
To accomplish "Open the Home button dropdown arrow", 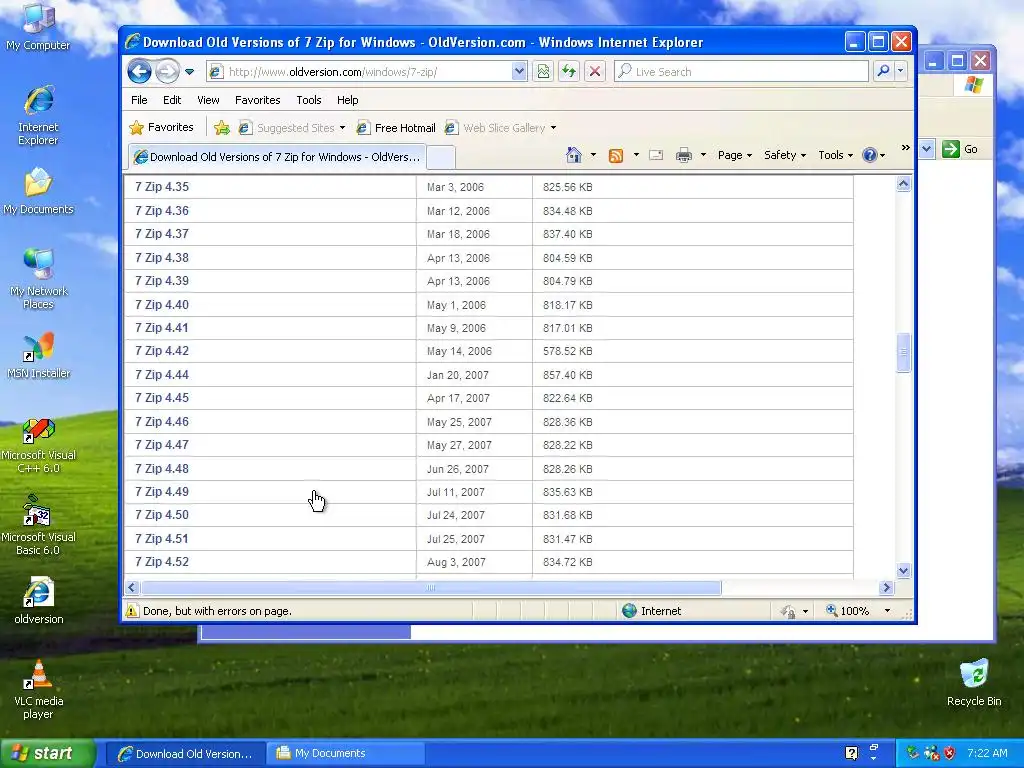I will pos(593,155).
